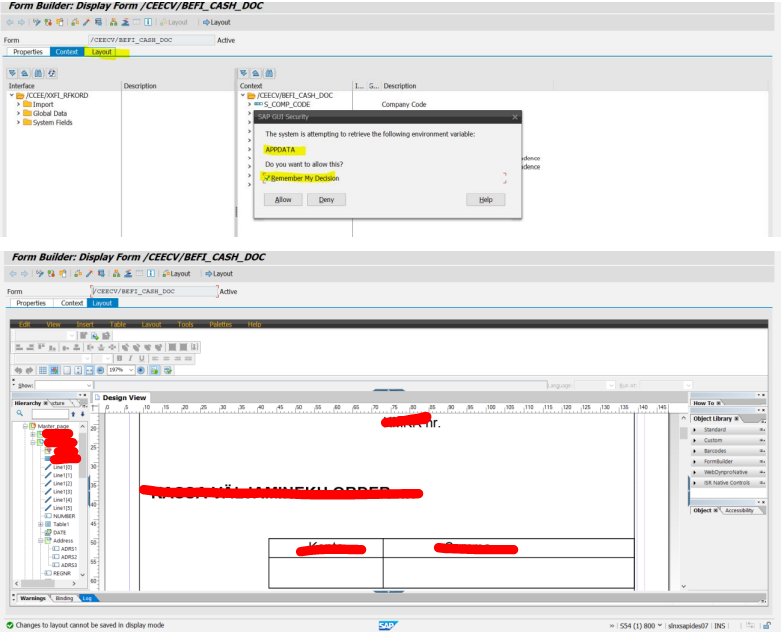Tick the Remember My Decision checkbox

(267, 178)
